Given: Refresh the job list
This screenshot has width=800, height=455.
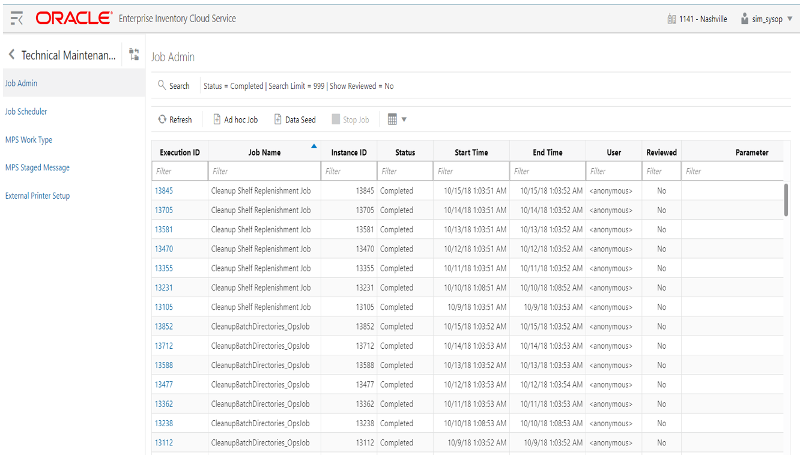Looking at the screenshot, I should click(x=174, y=120).
